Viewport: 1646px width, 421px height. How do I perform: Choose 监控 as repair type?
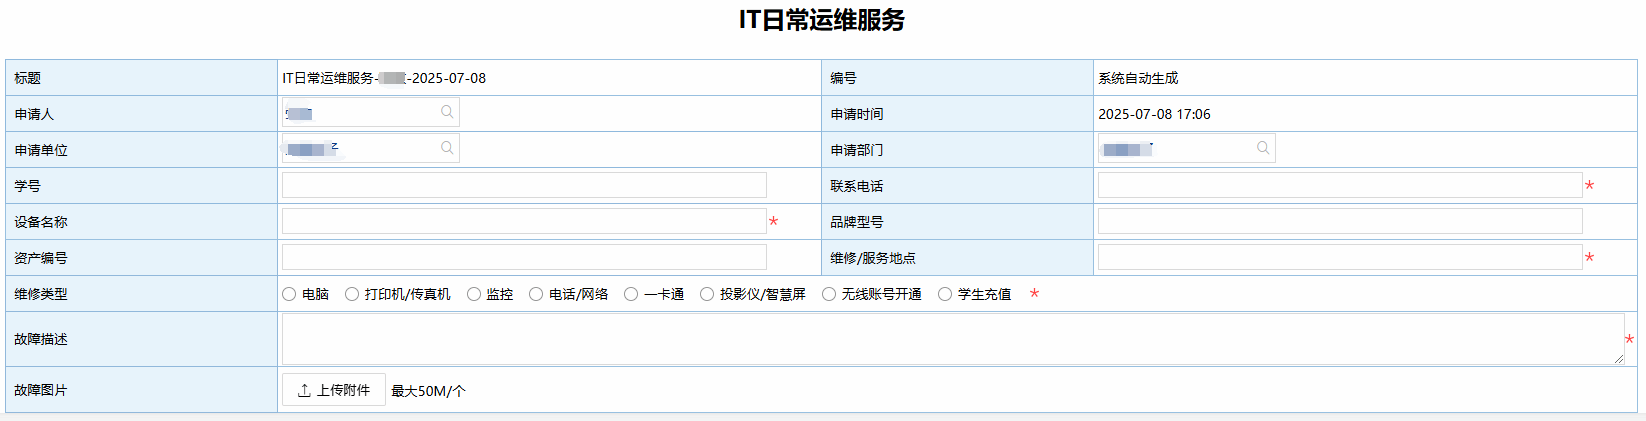click(474, 294)
